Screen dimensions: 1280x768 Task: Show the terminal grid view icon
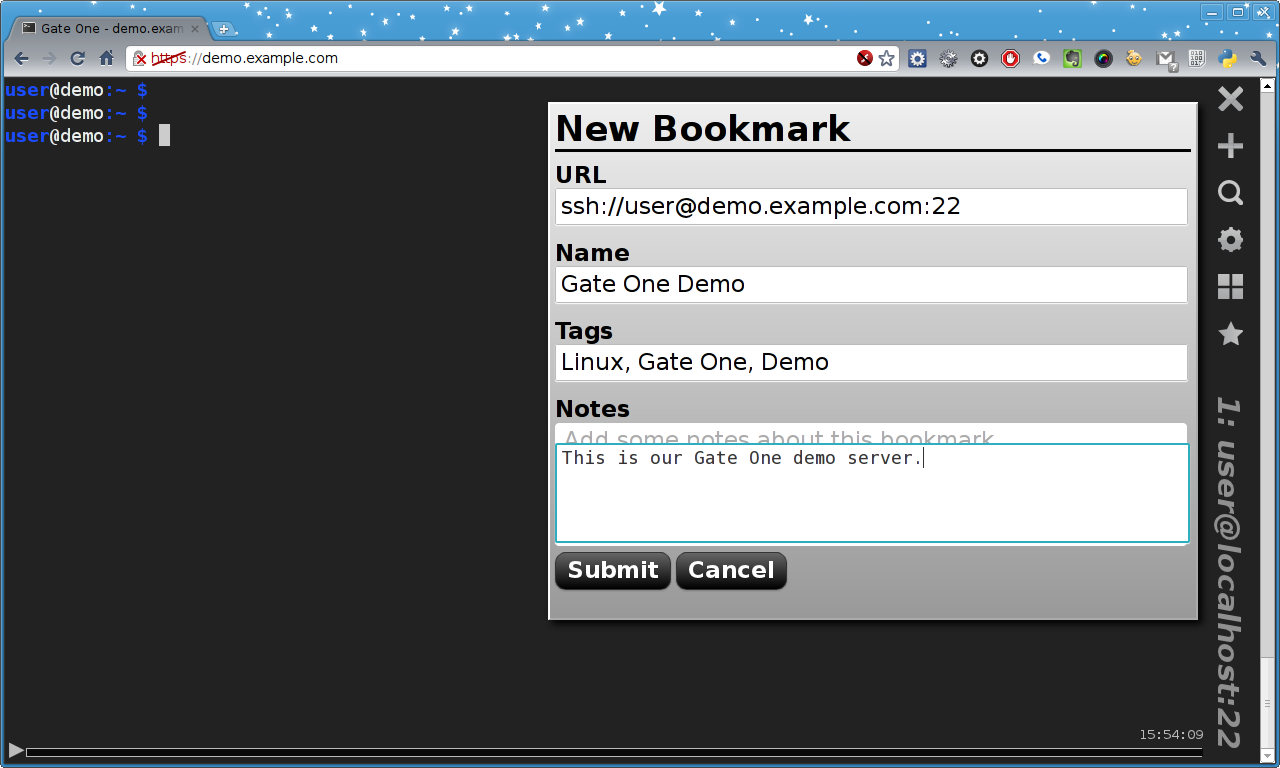(1230, 286)
